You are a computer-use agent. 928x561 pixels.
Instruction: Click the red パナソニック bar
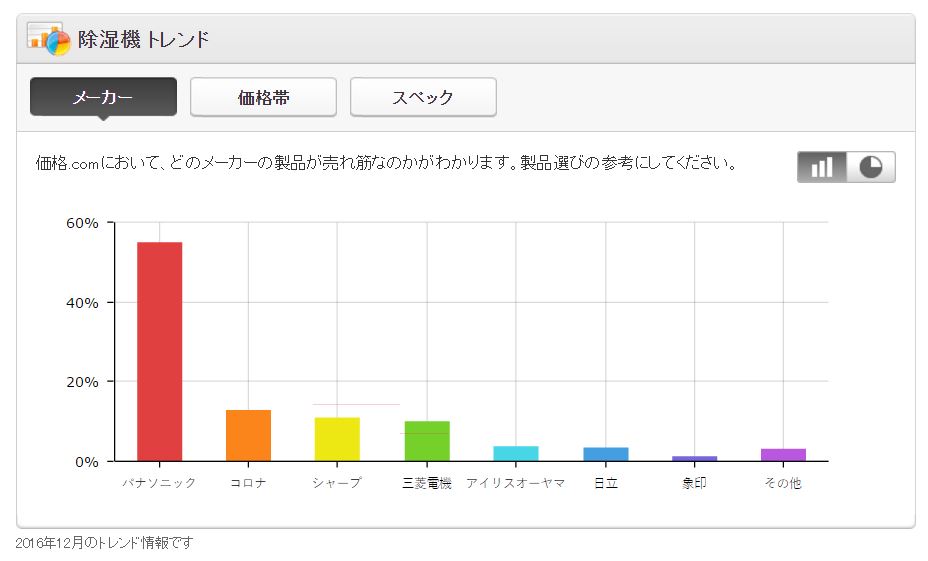159,352
